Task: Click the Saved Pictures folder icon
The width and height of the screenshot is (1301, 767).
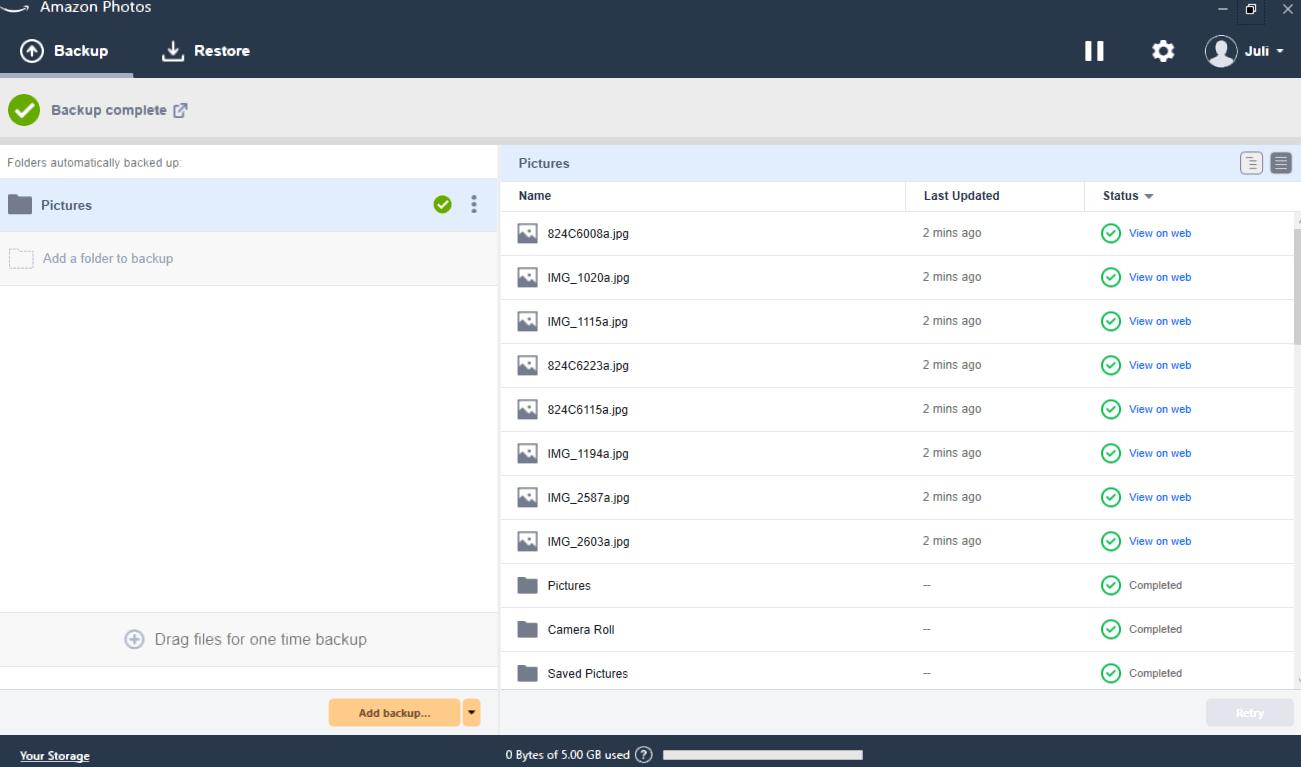Action: click(528, 673)
